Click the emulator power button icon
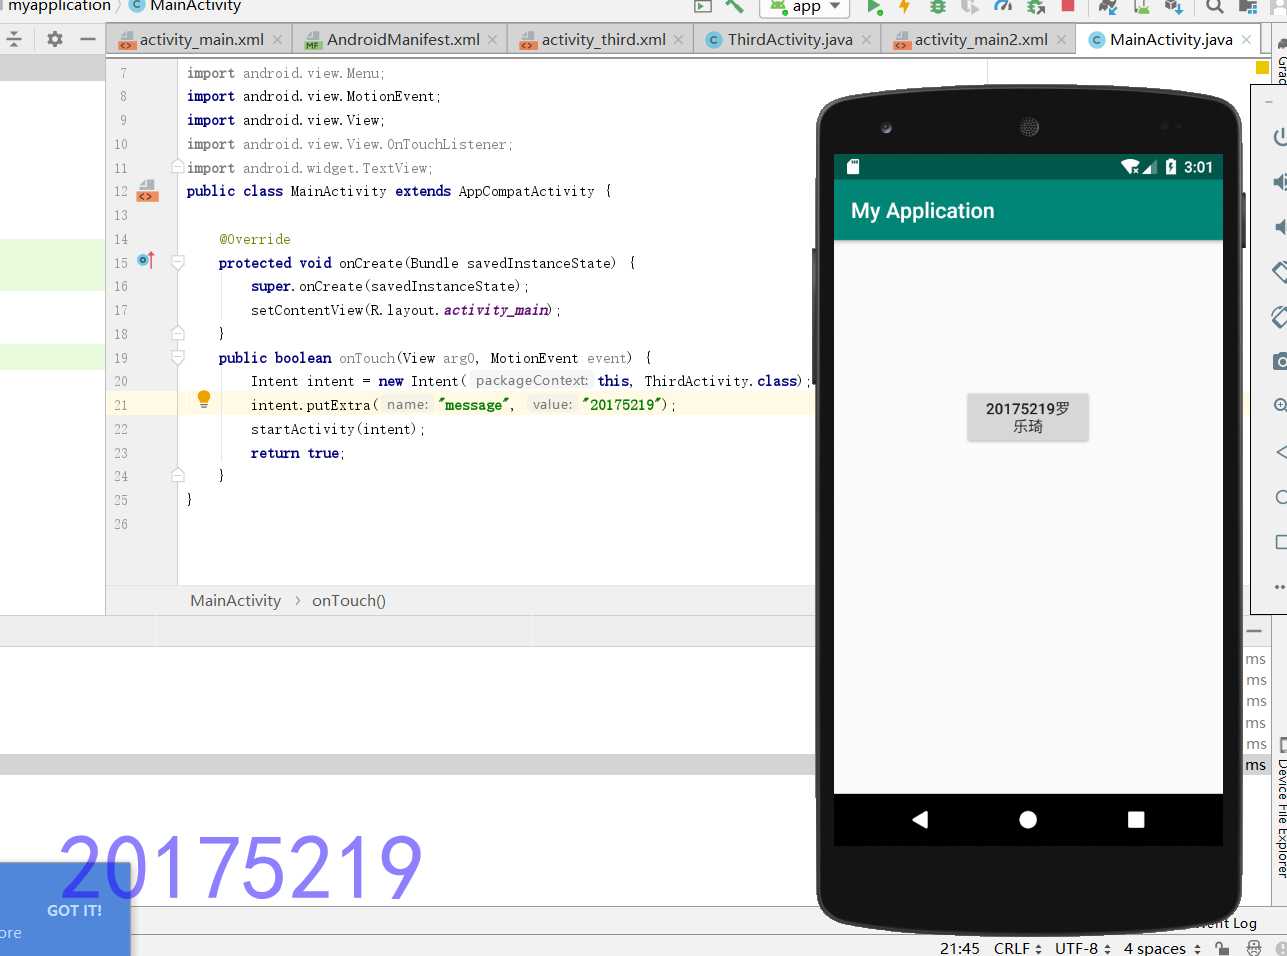Image resolution: width=1287 pixels, height=956 pixels. (x=1279, y=137)
